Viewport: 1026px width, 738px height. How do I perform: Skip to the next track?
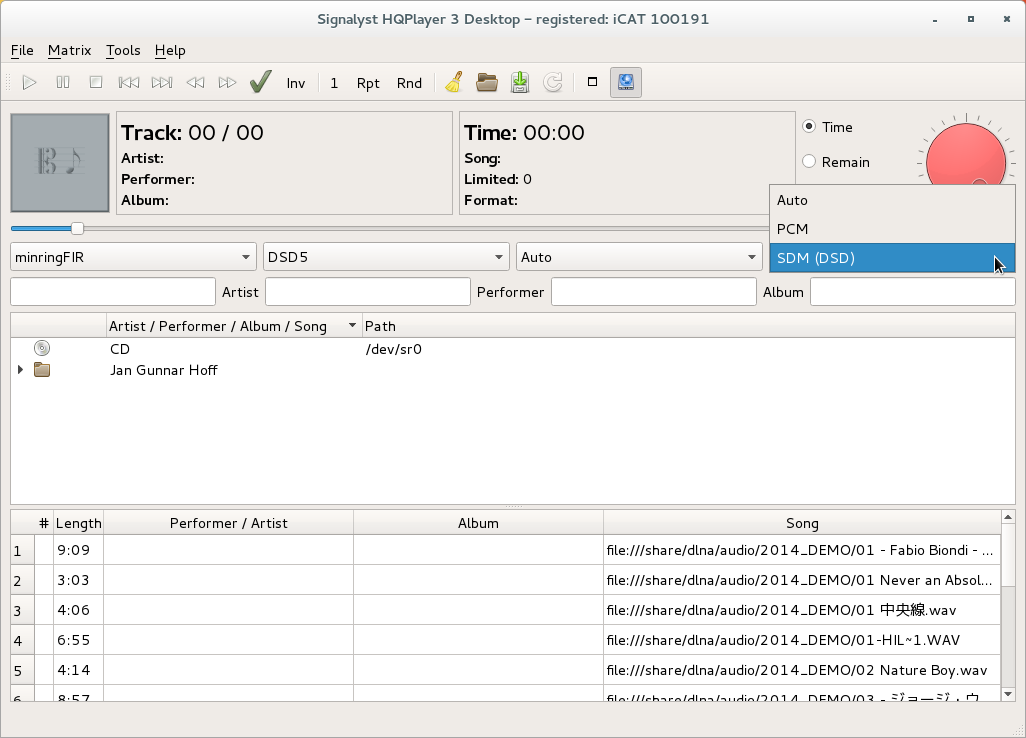(162, 82)
